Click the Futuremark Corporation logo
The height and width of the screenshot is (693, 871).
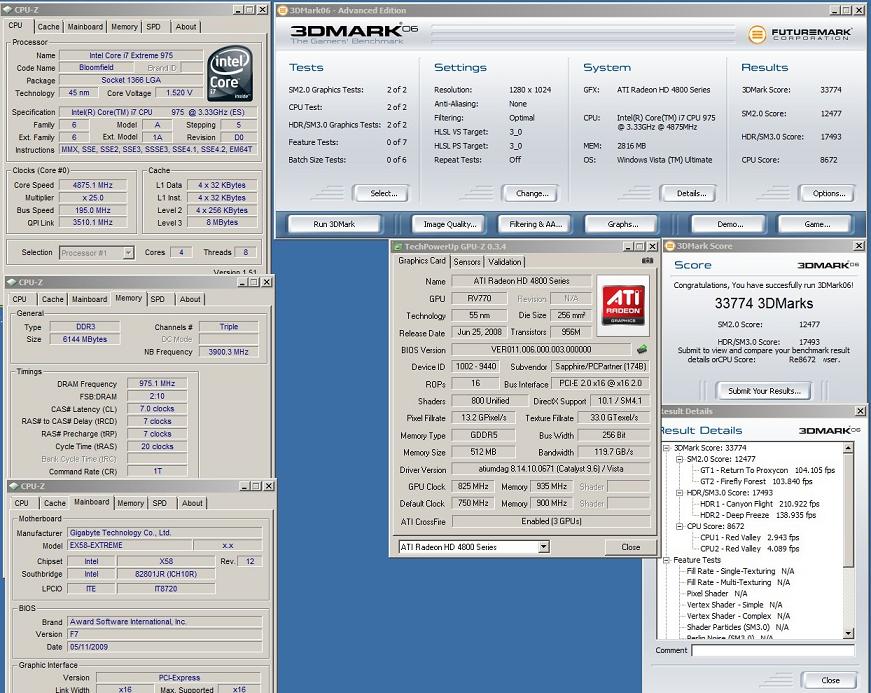pos(799,34)
